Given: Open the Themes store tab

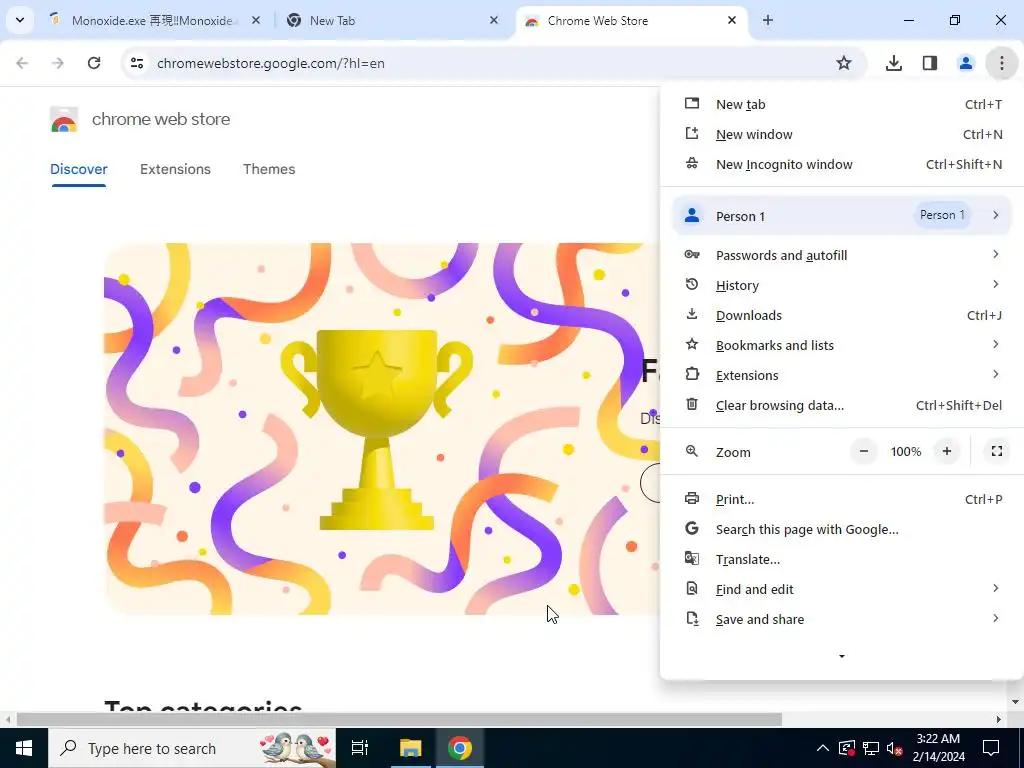Looking at the screenshot, I should (269, 169).
